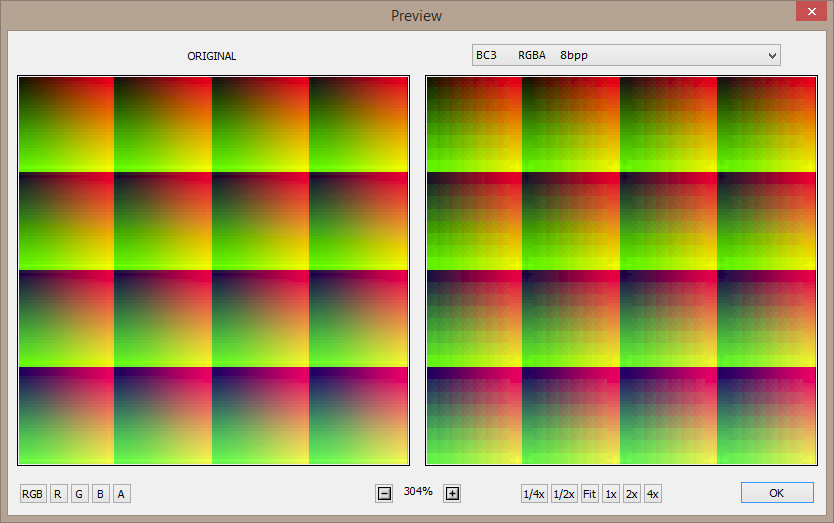Set zoom to 4x

(x=653, y=494)
